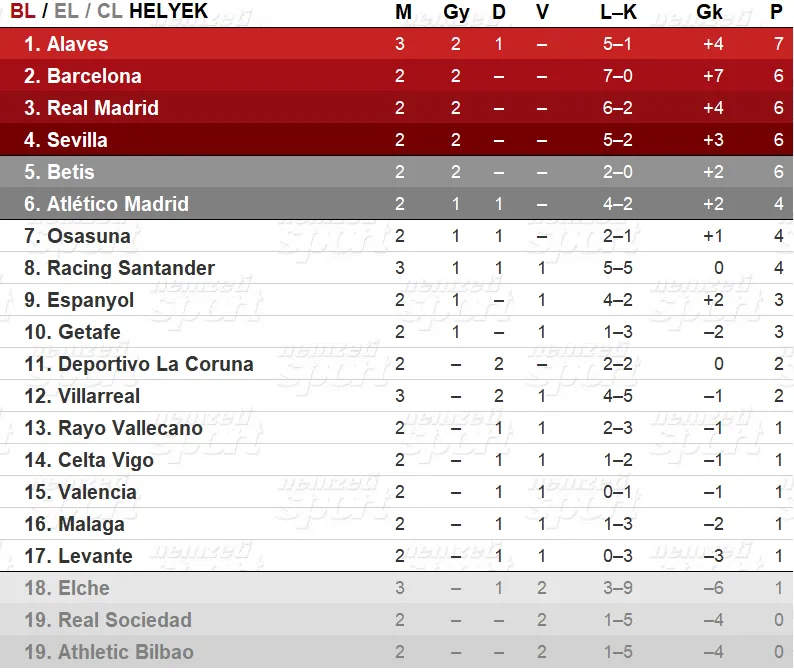Select the Elche relegation row
The height and width of the screenshot is (672, 794).
point(396,588)
